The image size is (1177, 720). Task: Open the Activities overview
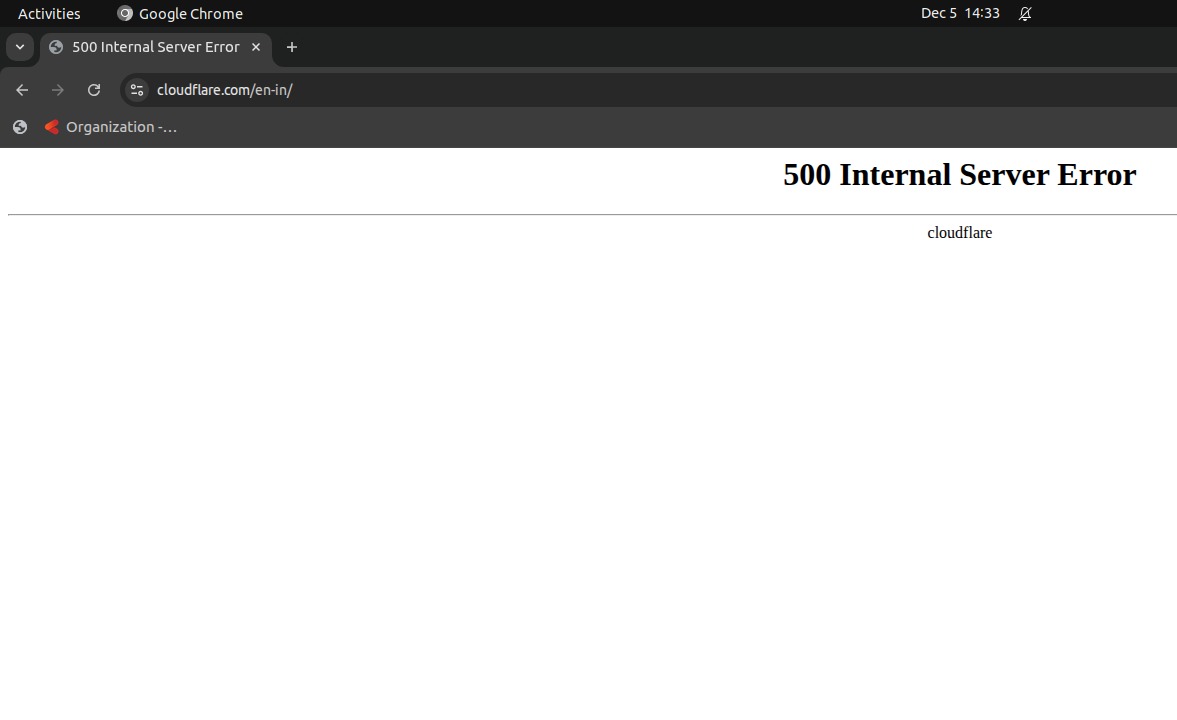click(48, 14)
